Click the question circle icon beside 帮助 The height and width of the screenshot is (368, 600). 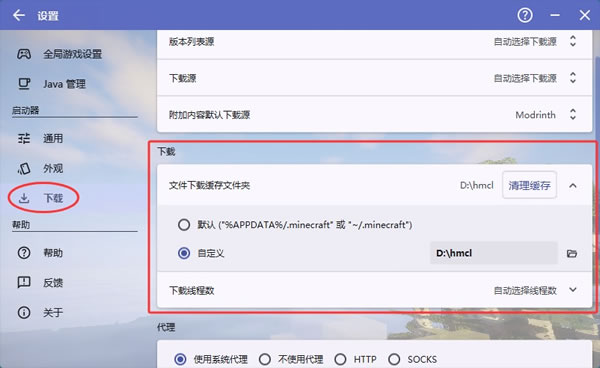coord(24,253)
